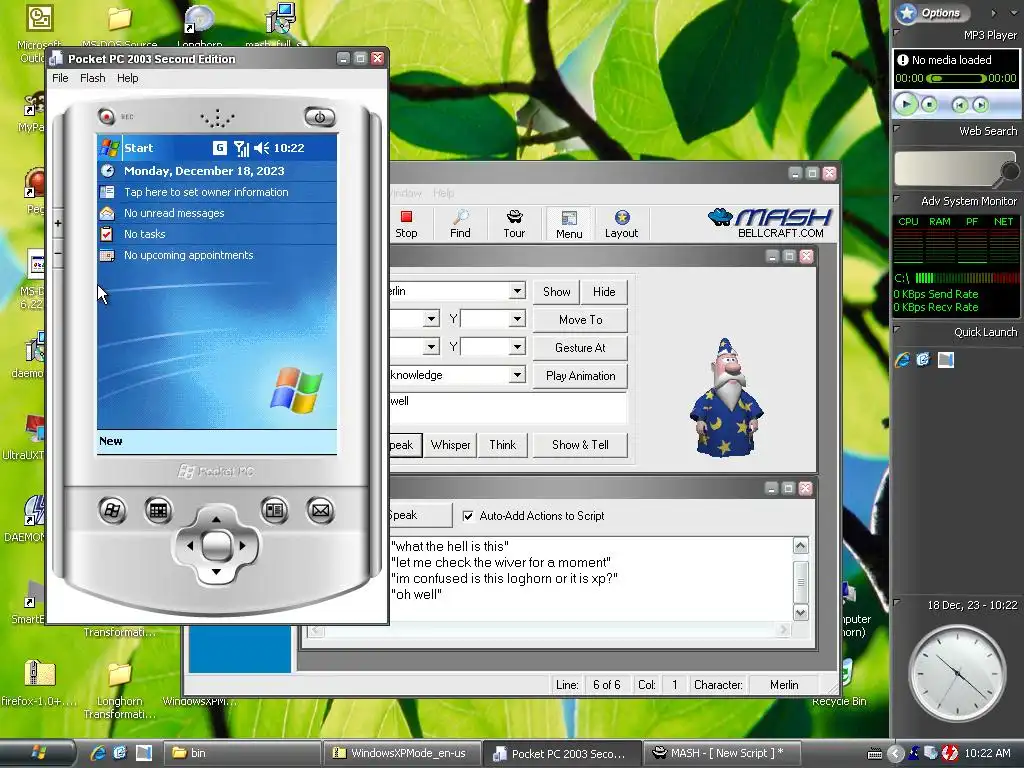The image size is (1024, 768).
Task: Open the Find tool in MASH
Action: 460,223
